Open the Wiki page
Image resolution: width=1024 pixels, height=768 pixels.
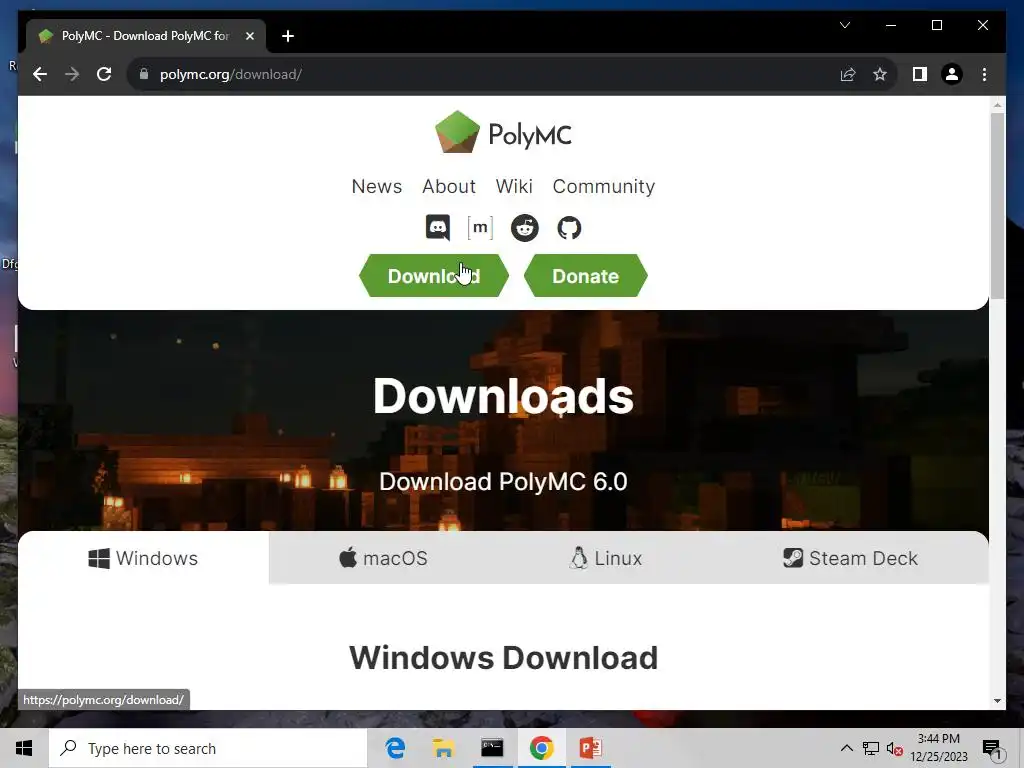coord(514,186)
